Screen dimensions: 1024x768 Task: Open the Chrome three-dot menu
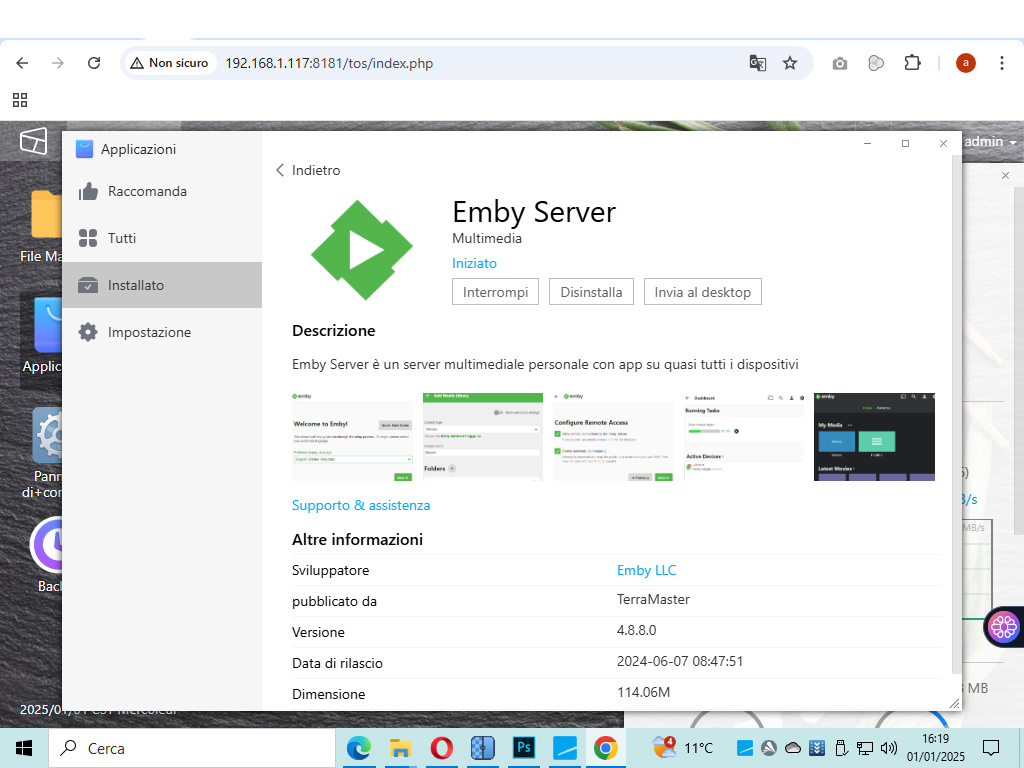[x=1002, y=62]
